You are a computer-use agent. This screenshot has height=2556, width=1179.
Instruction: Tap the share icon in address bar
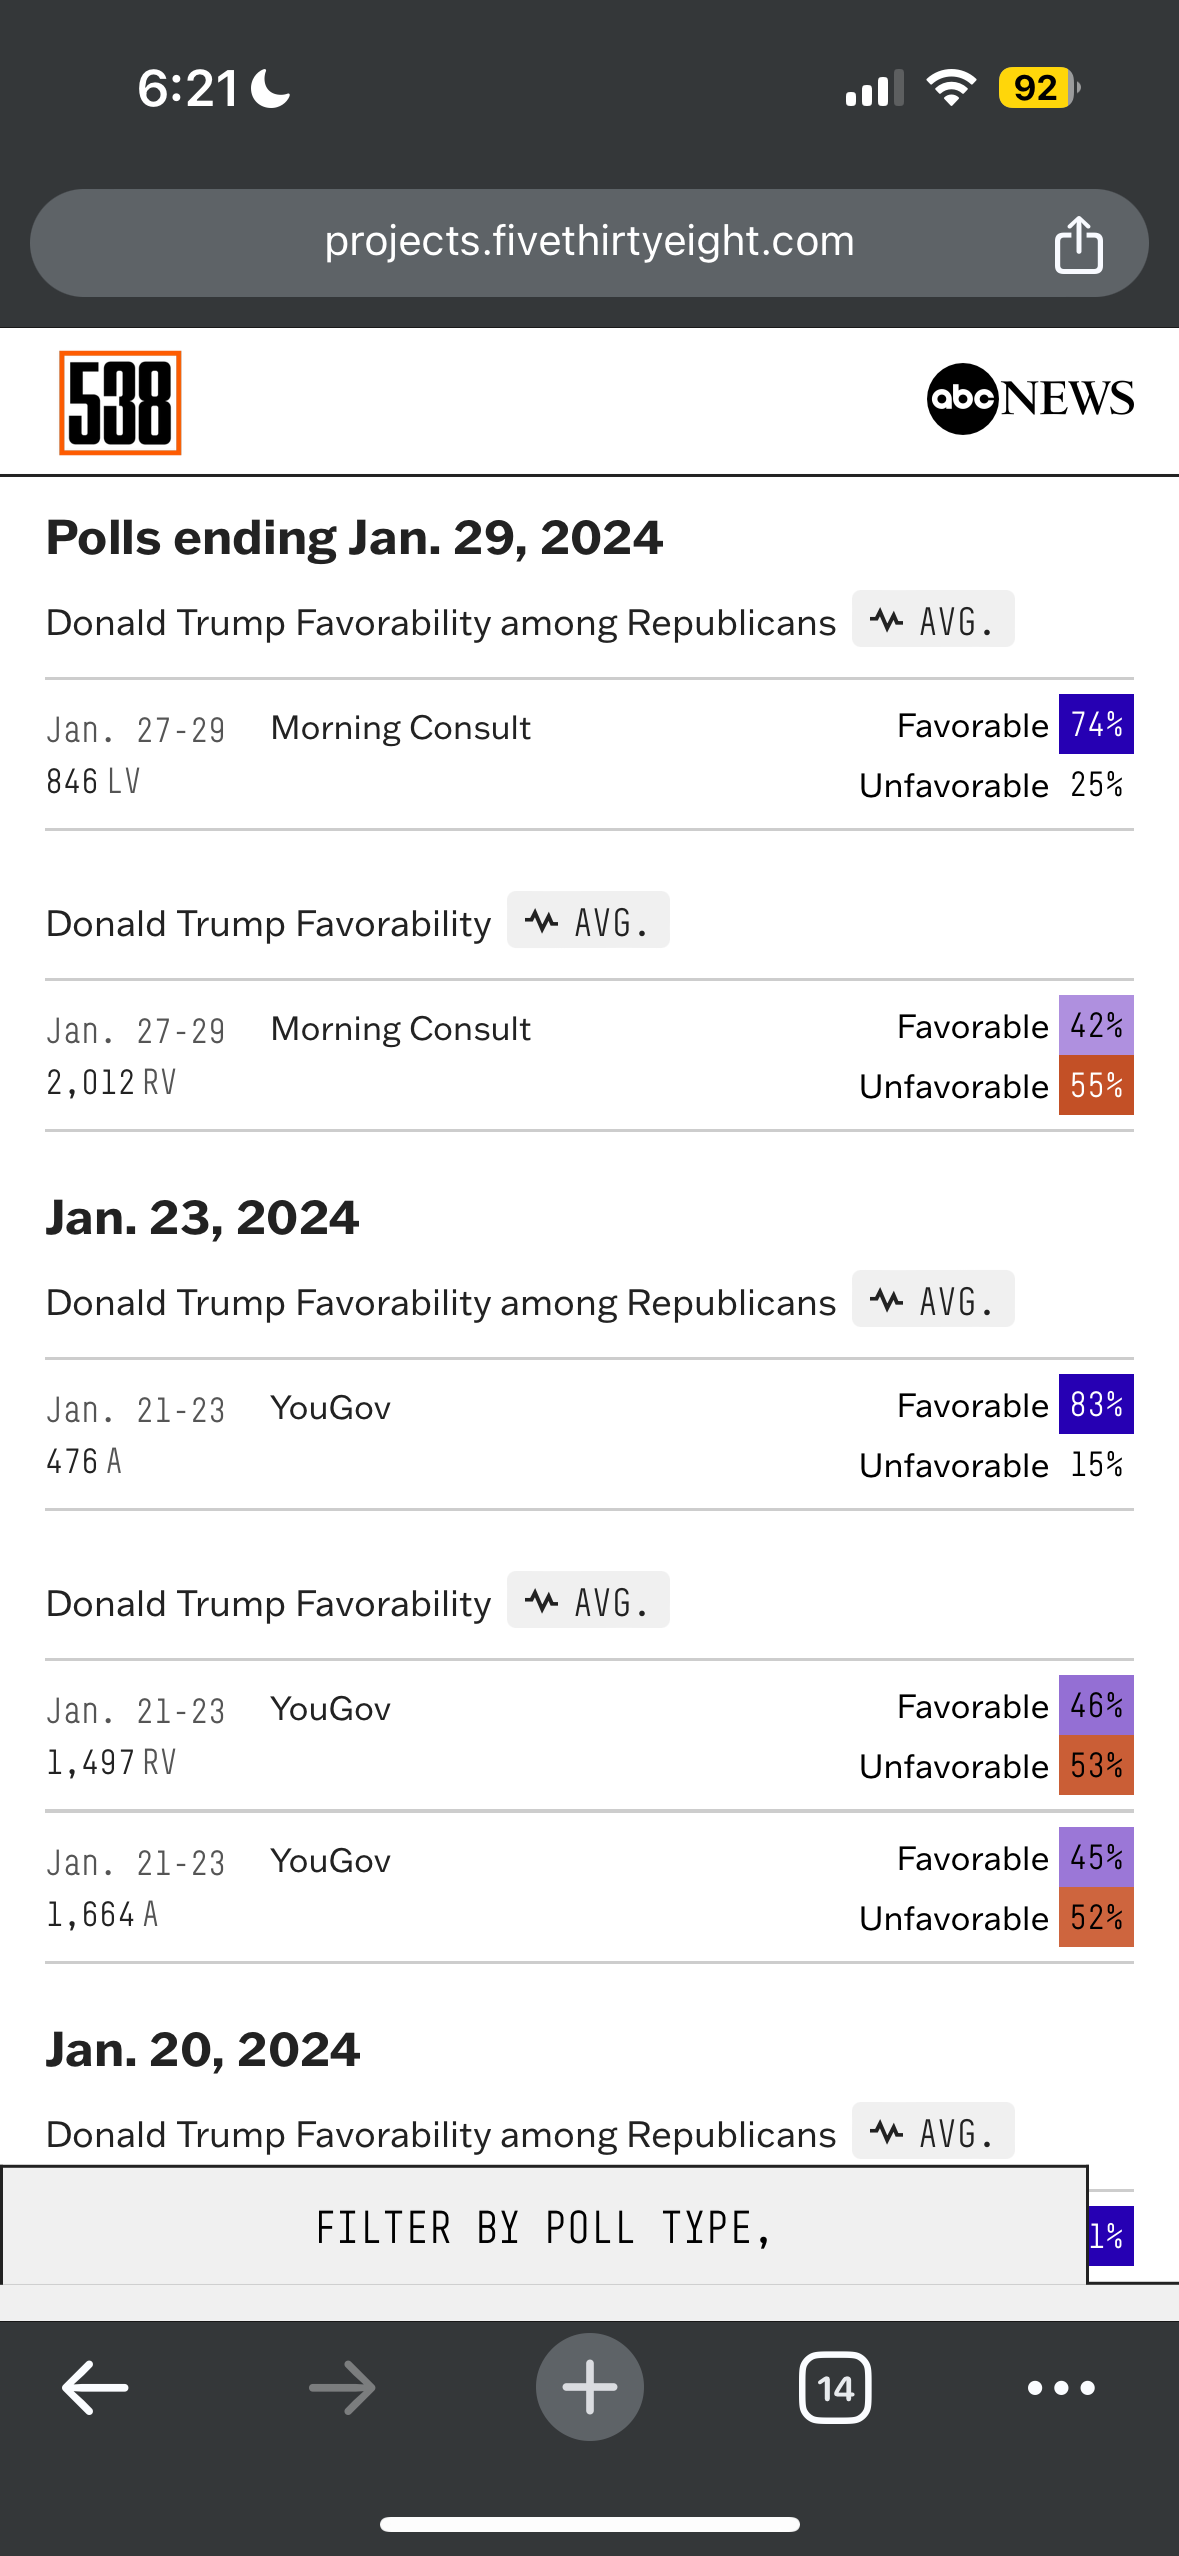[x=1078, y=244]
